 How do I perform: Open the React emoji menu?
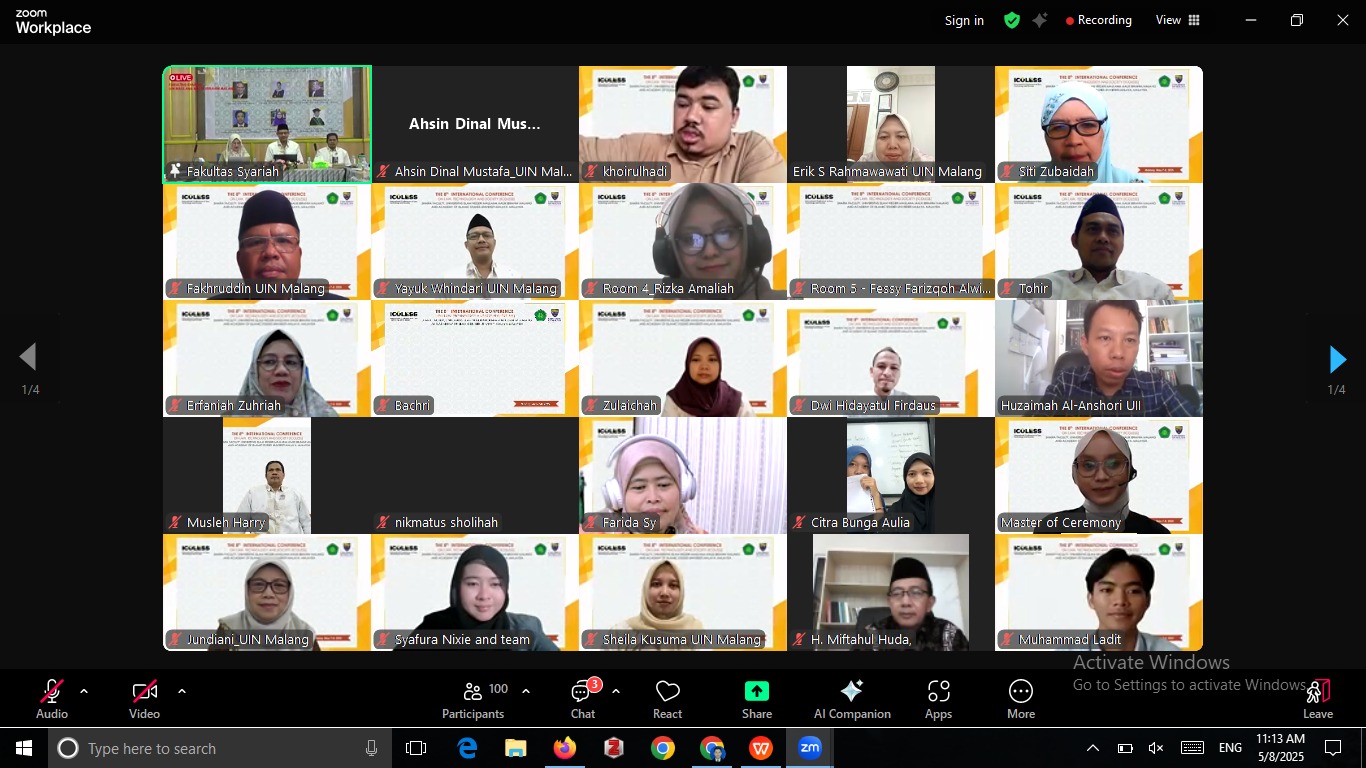tap(667, 699)
